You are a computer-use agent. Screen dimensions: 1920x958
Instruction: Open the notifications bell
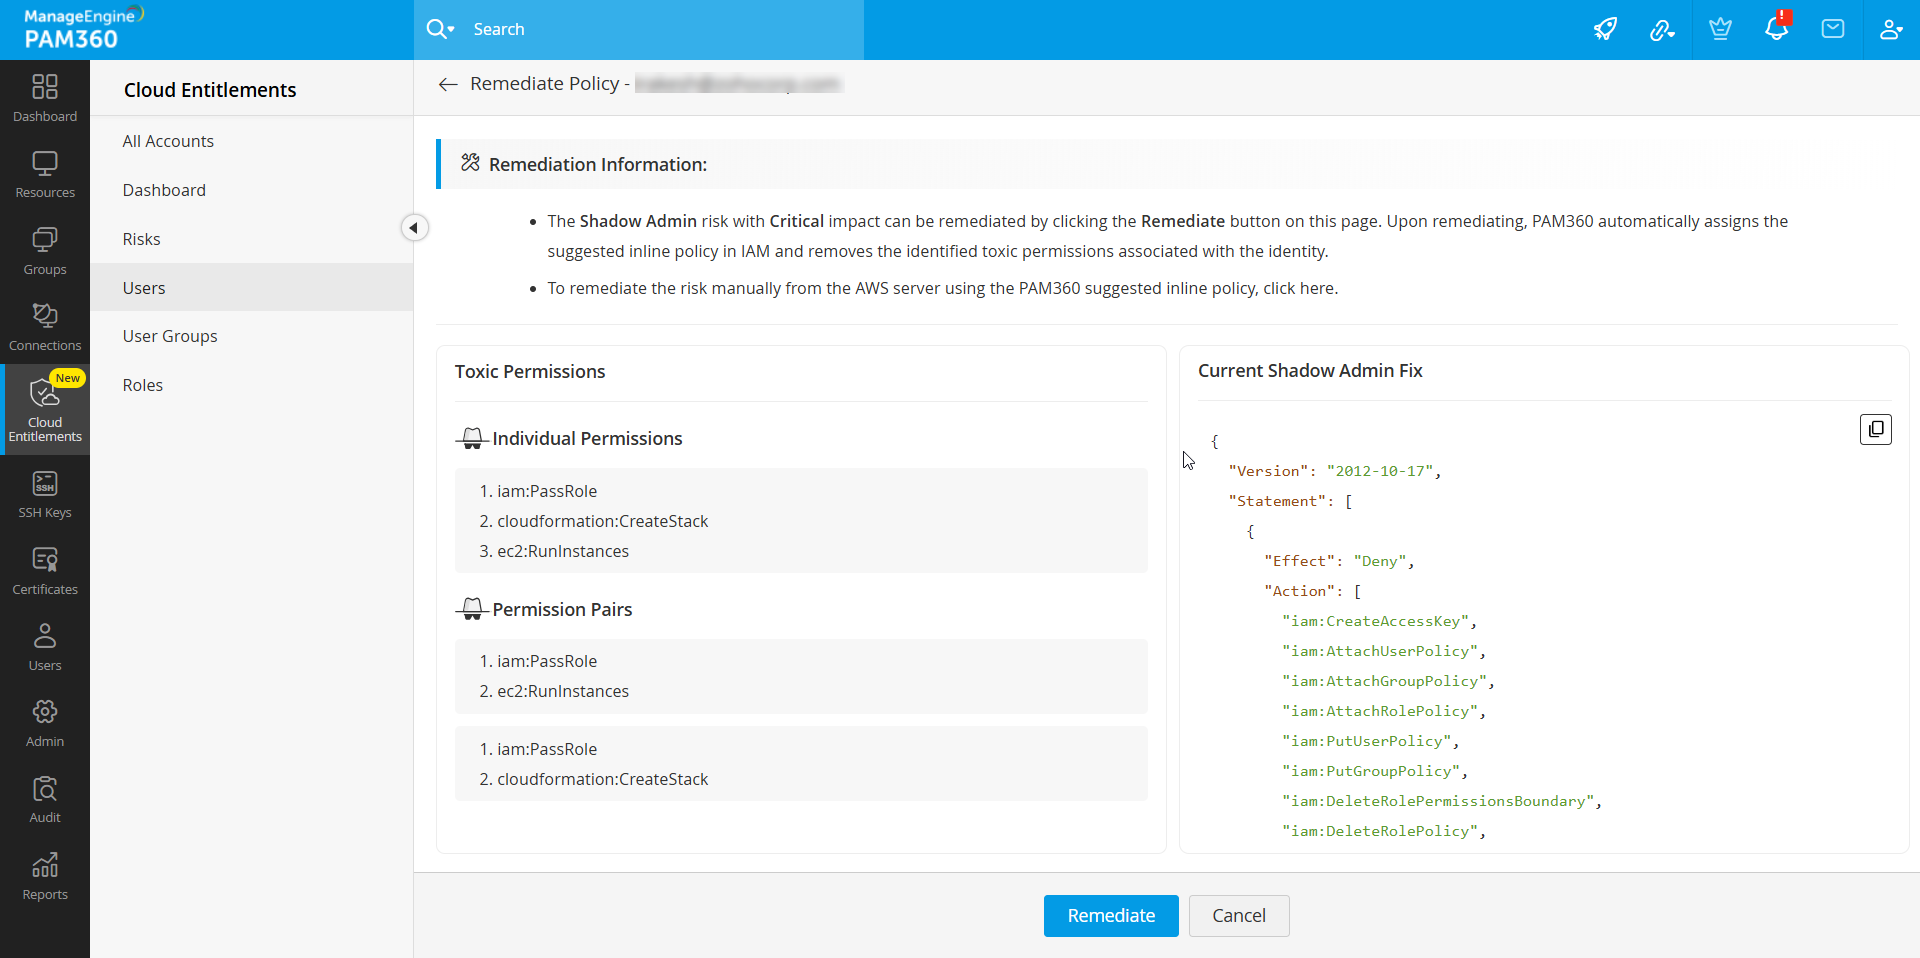pos(1776,29)
